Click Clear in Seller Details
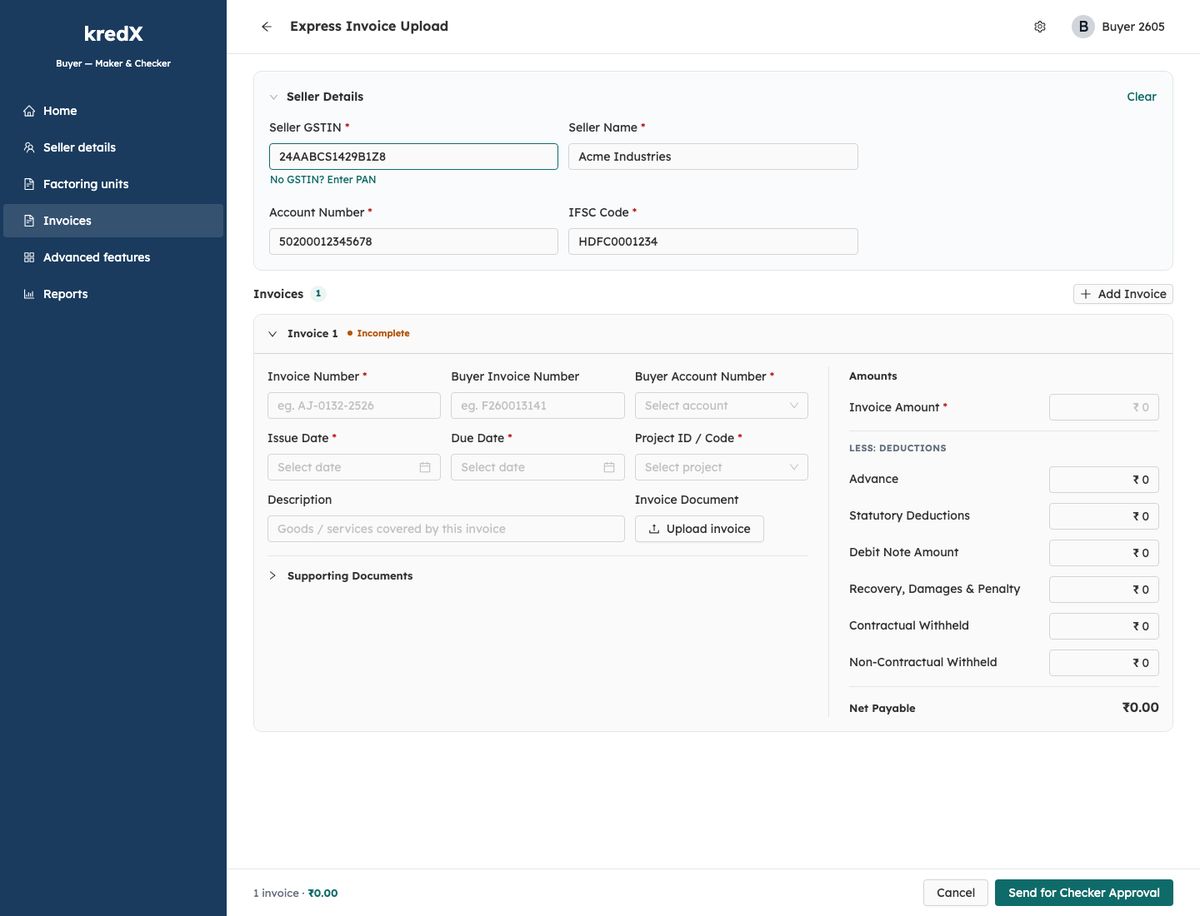The width and height of the screenshot is (1200, 916). (1141, 97)
